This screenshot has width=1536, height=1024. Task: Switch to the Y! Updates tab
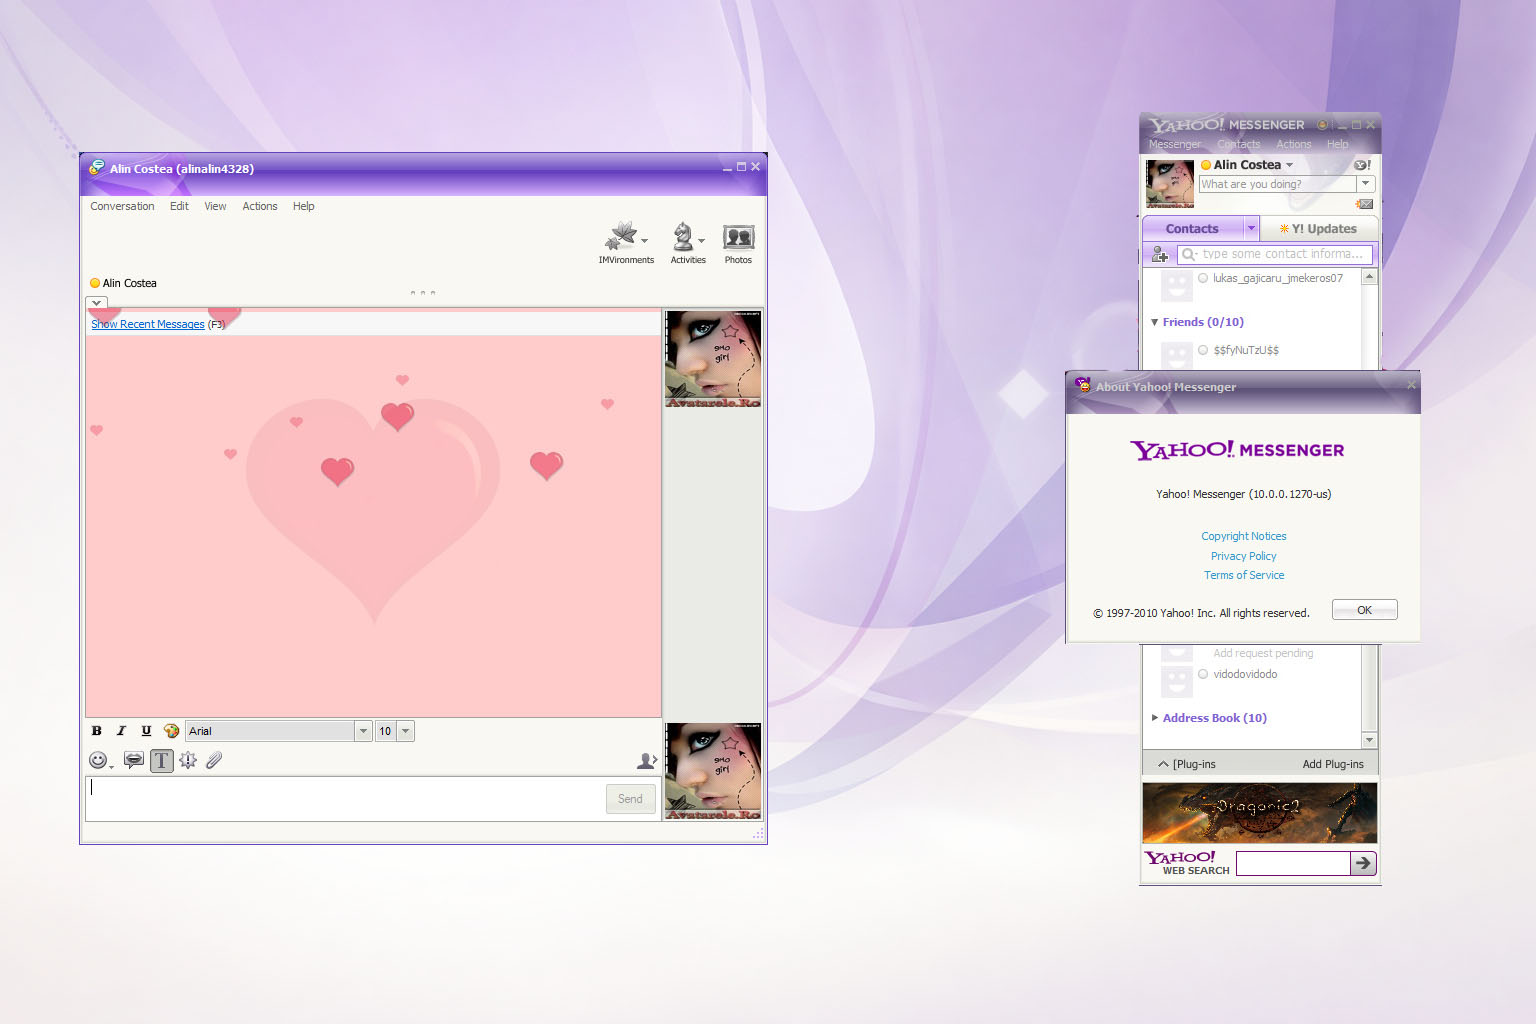1319,228
